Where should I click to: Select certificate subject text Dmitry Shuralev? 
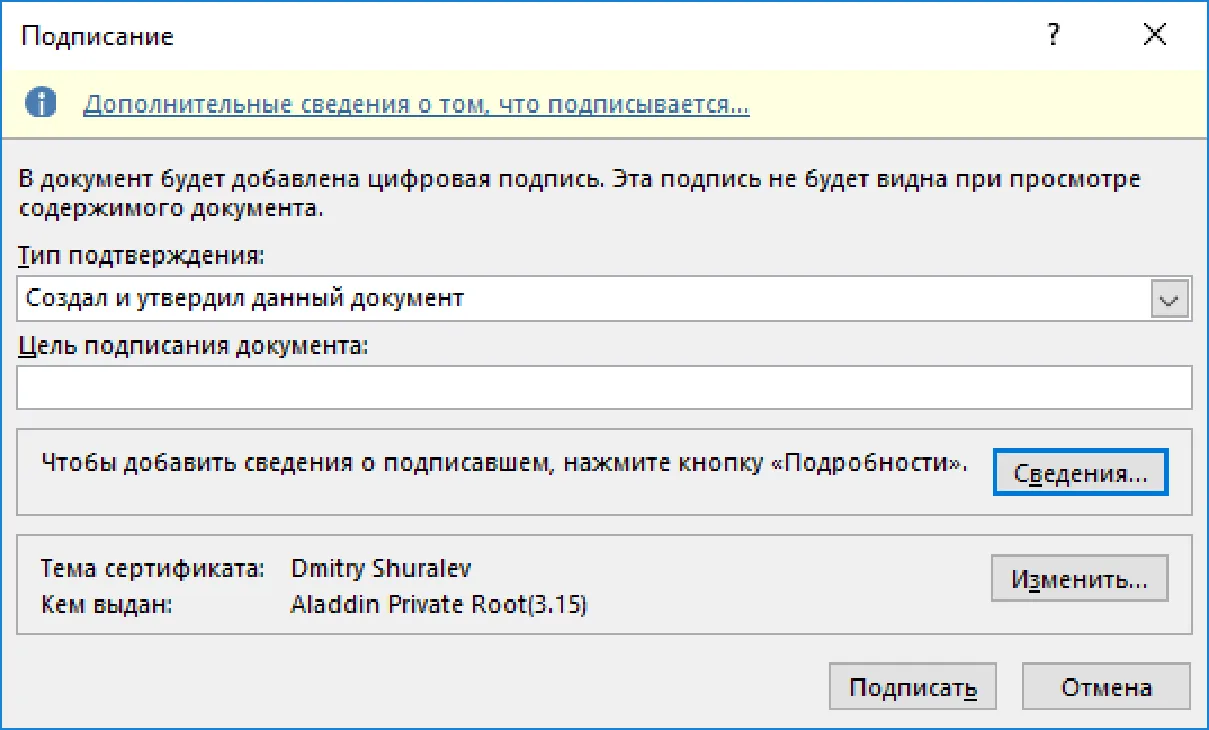point(381,568)
